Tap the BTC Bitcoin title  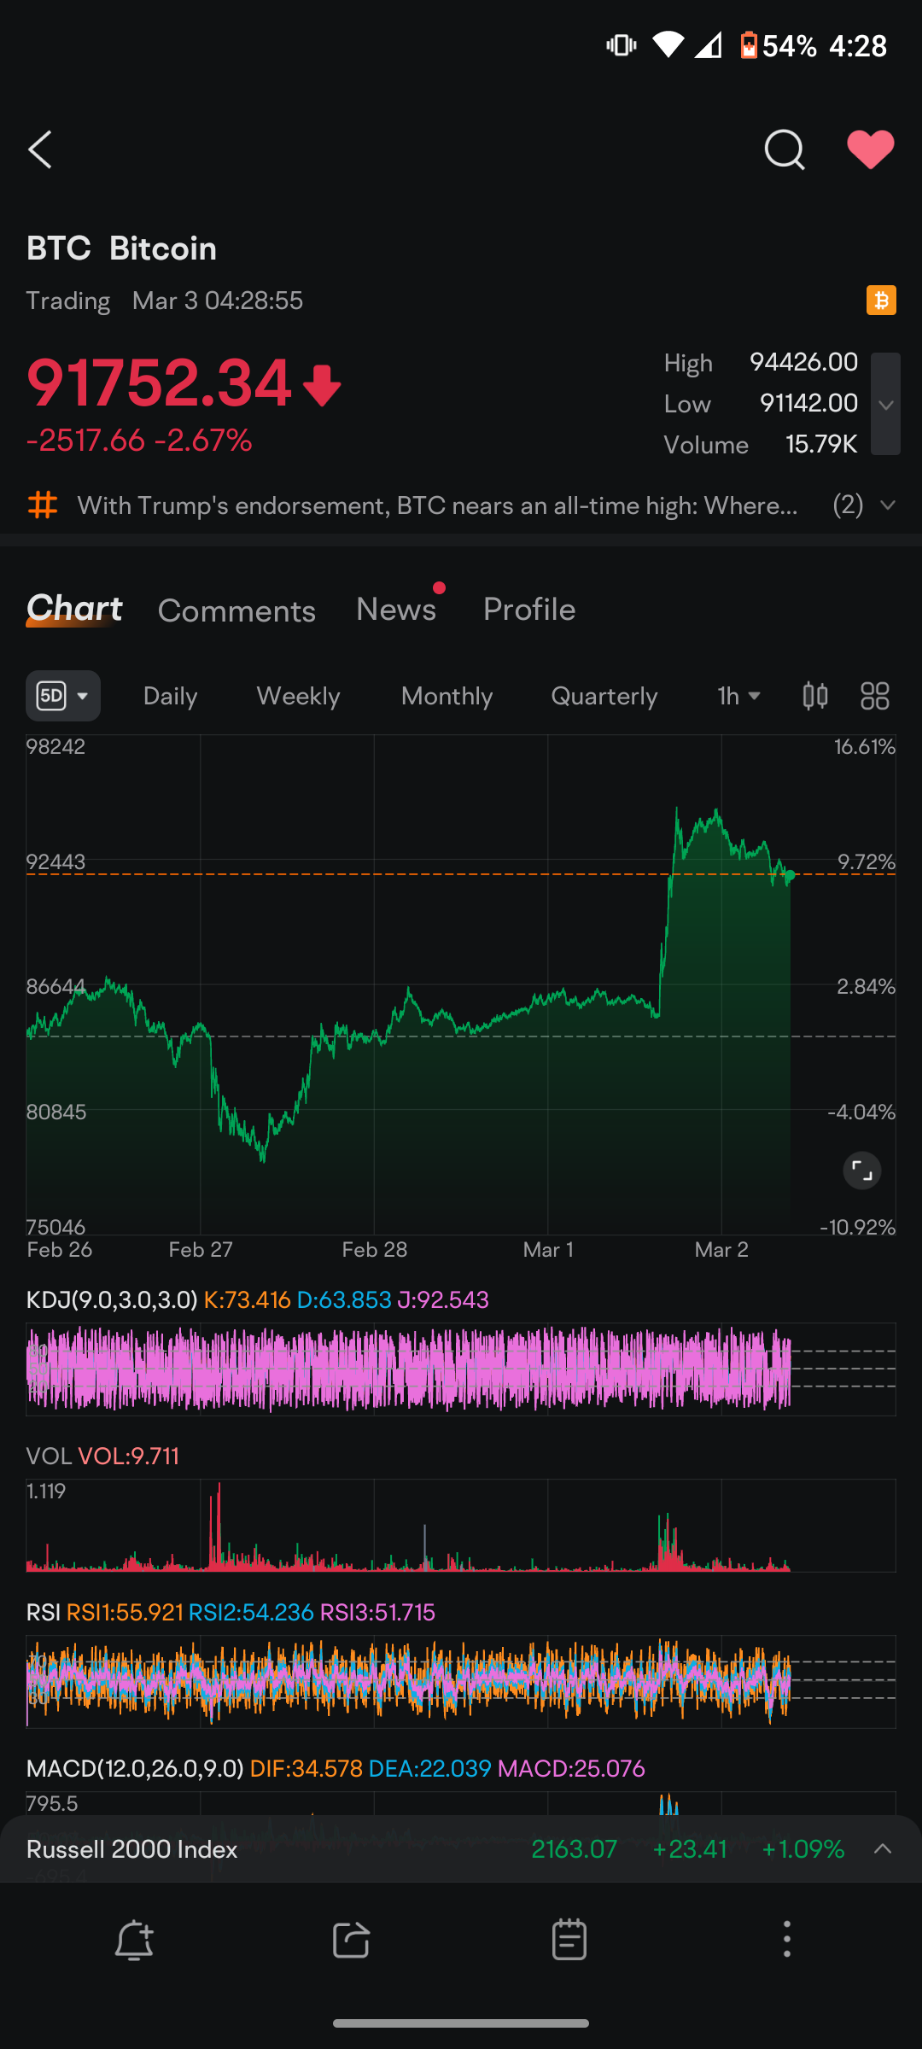[121, 248]
